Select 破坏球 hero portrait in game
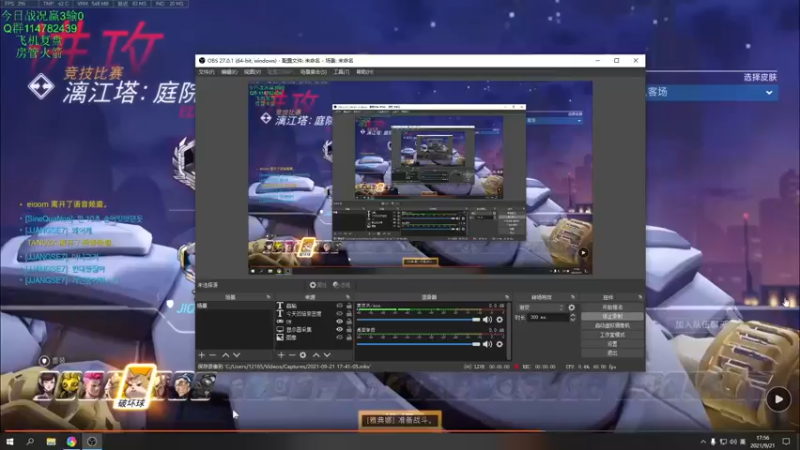800x450 pixels. pyautogui.click(x=136, y=386)
